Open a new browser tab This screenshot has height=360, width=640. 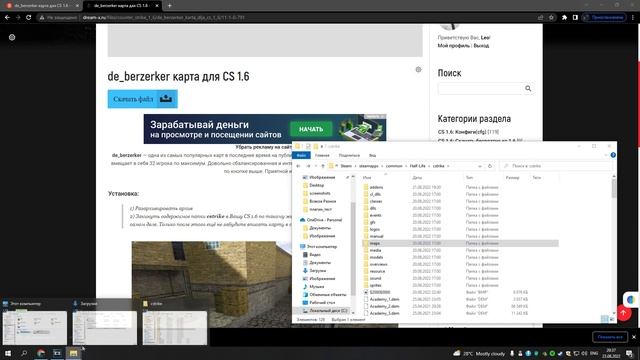click(x=169, y=6)
